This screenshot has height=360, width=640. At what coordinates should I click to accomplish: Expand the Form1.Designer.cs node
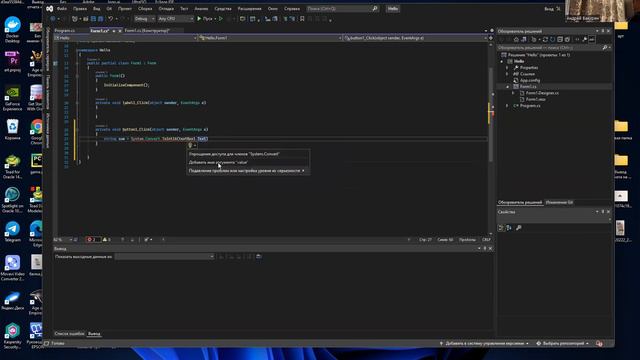(513, 93)
